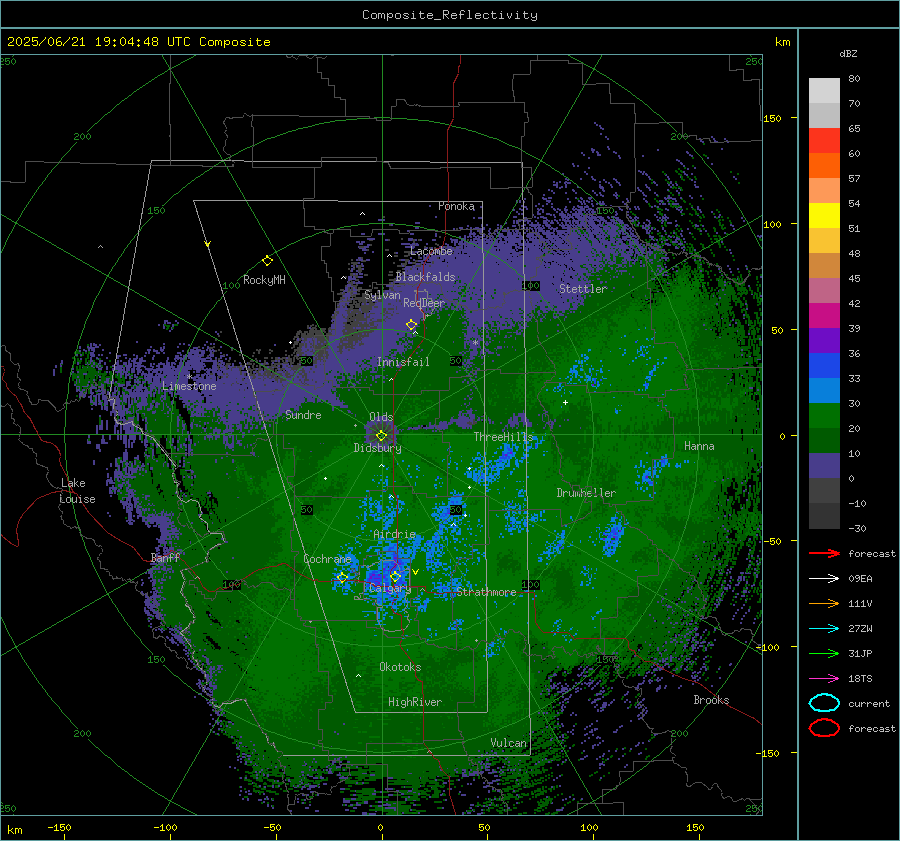Click the yellow diamond marker below Cochrane

(342, 578)
